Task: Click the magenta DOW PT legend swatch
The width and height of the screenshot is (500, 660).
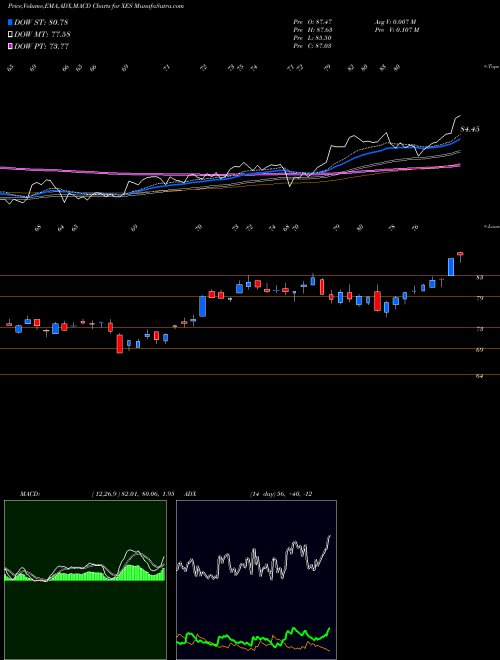Action: (11, 46)
